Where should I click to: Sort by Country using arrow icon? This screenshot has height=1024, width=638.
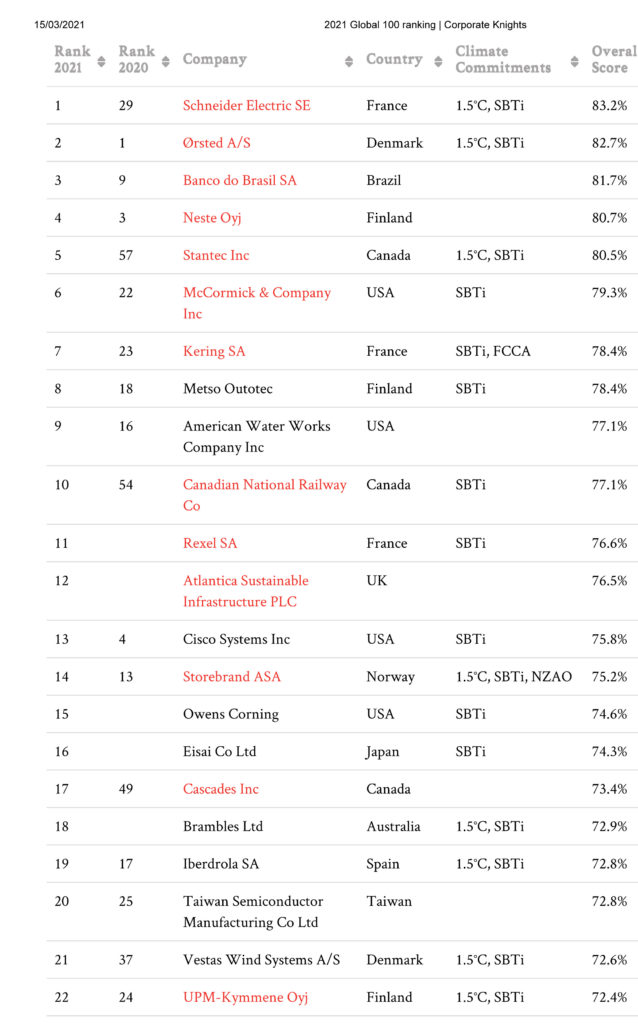(438, 61)
